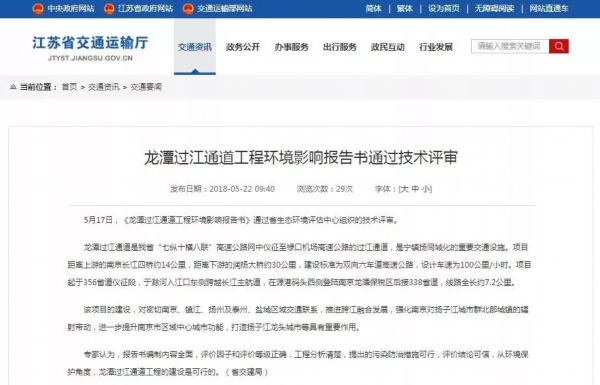Focus the keyword search input field
This screenshot has height=385, width=600.
510,46
